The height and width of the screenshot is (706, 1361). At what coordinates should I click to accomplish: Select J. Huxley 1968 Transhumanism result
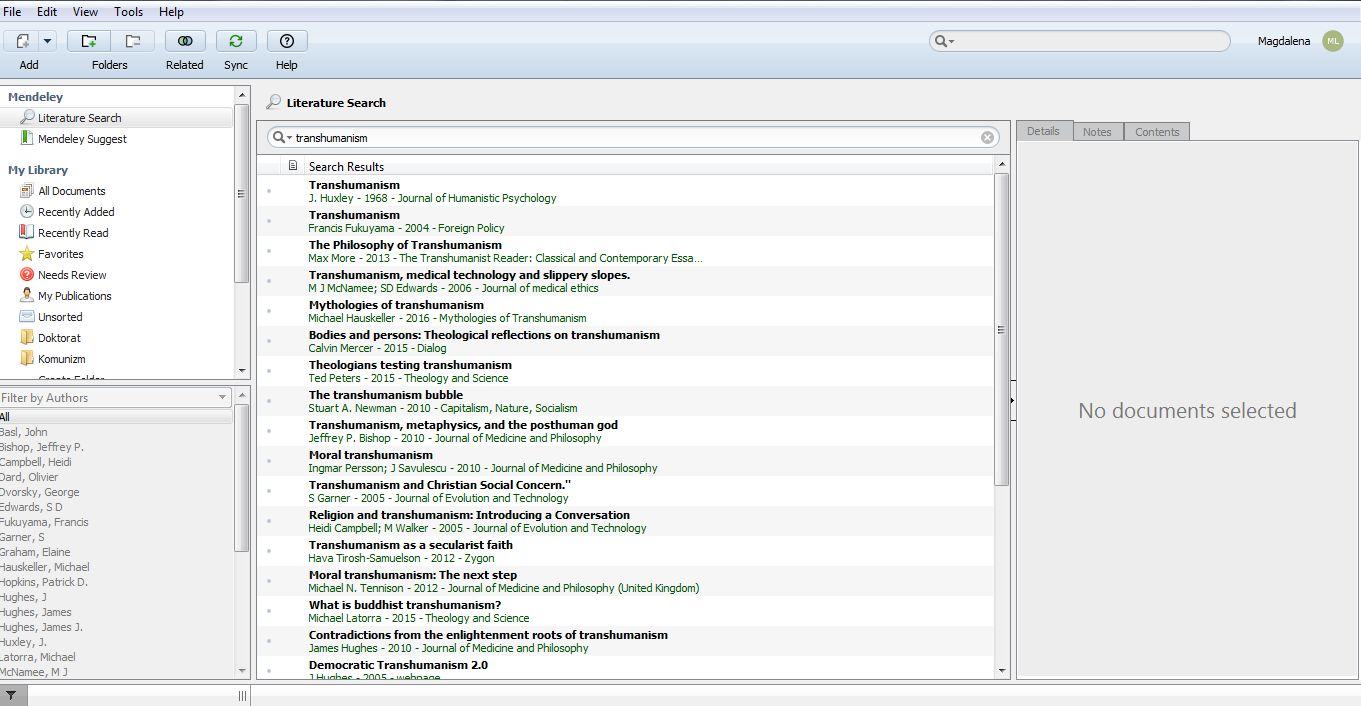coord(626,191)
